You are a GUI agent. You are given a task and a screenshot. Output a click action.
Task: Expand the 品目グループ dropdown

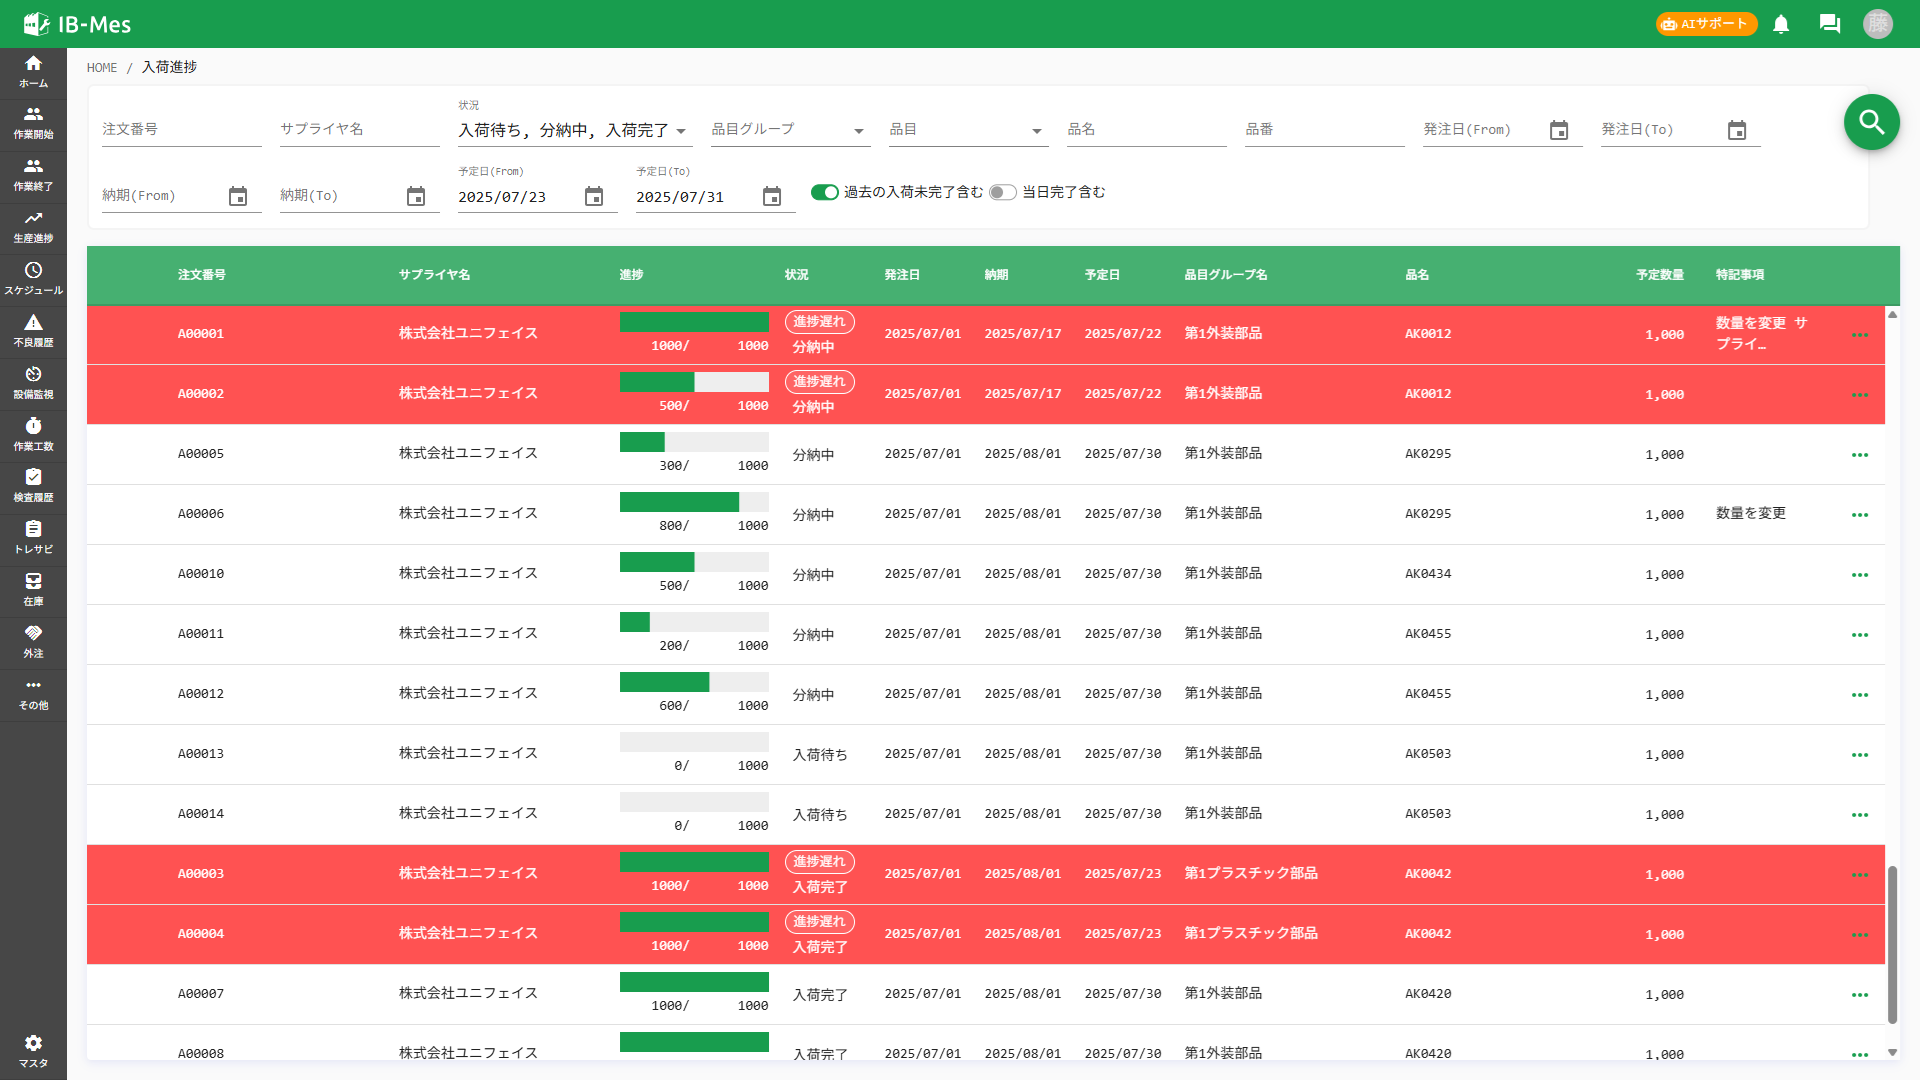click(x=858, y=130)
